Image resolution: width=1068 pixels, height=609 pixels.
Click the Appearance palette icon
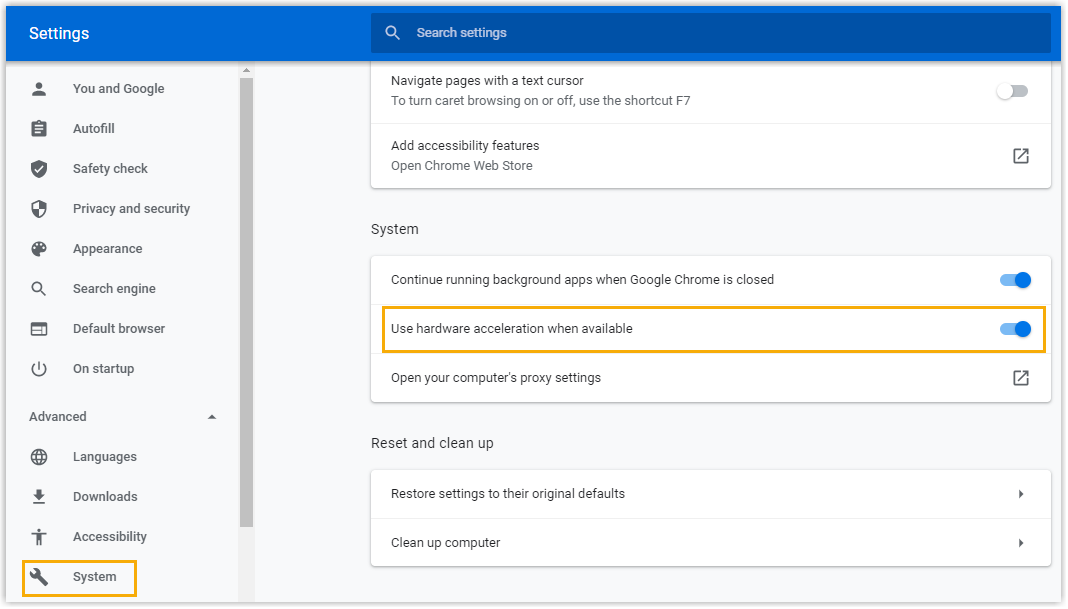(x=39, y=249)
